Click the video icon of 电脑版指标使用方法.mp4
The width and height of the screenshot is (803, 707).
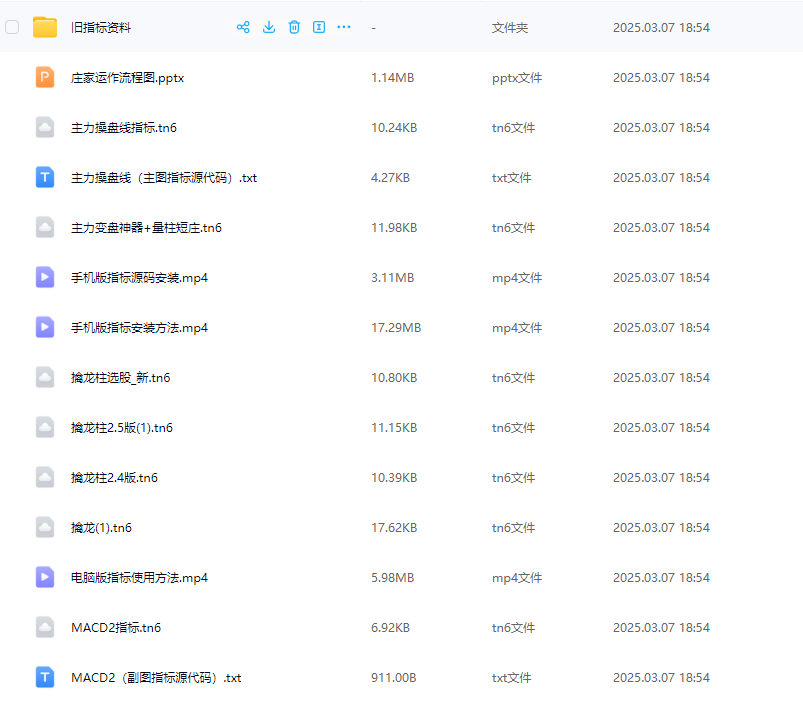point(44,577)
